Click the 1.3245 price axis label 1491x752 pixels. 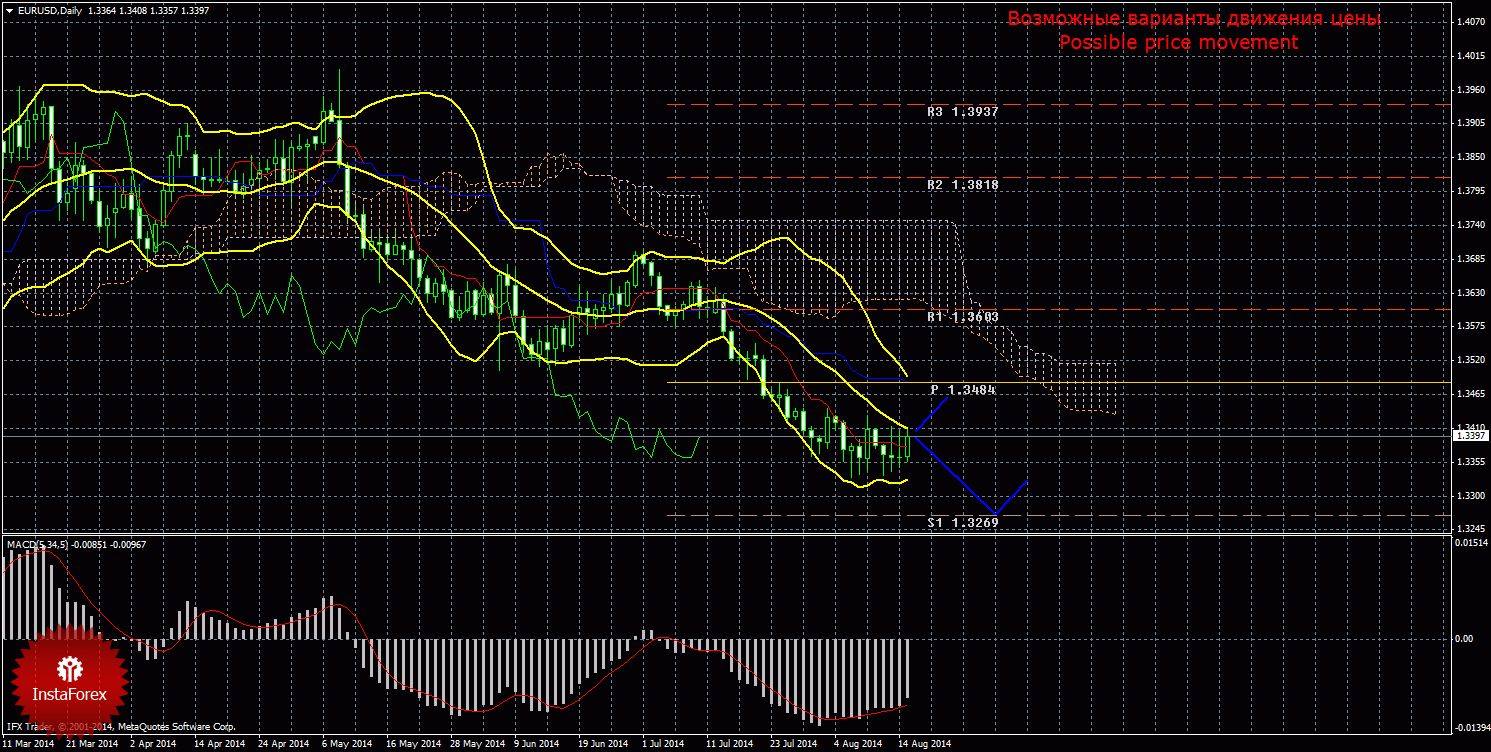(x=1471, y=530)
